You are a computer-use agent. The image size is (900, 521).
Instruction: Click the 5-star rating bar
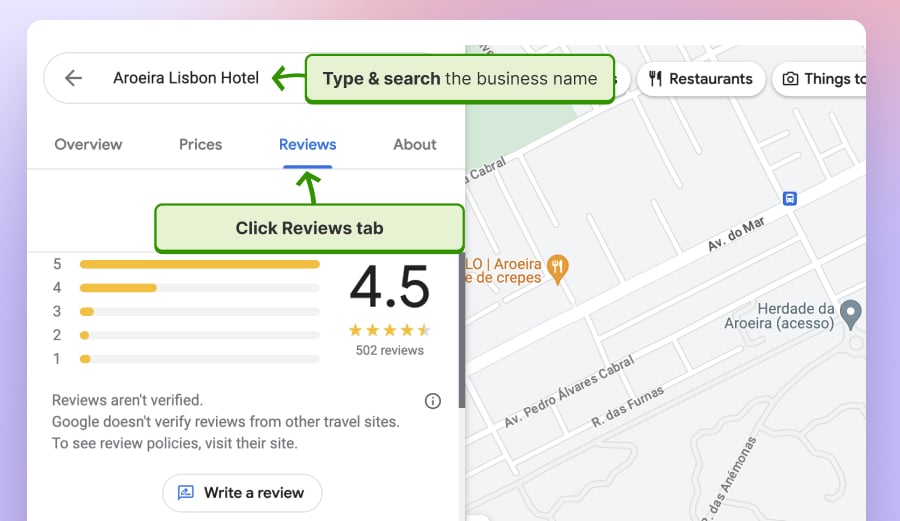point(199,264)
